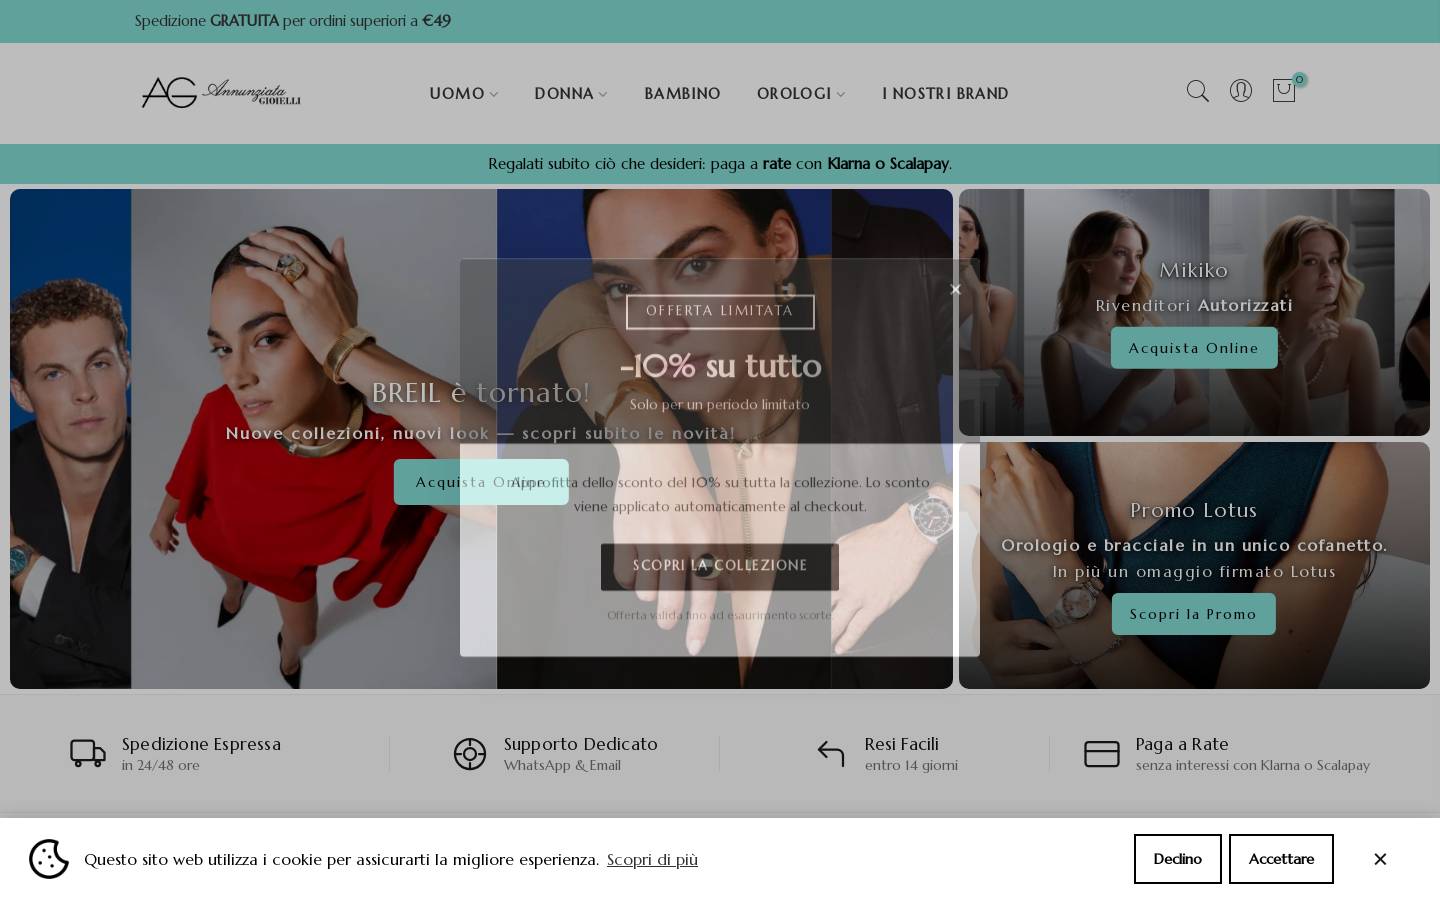
Task: Expand the OROLOGI menu
Action: [x=801, y=93]
